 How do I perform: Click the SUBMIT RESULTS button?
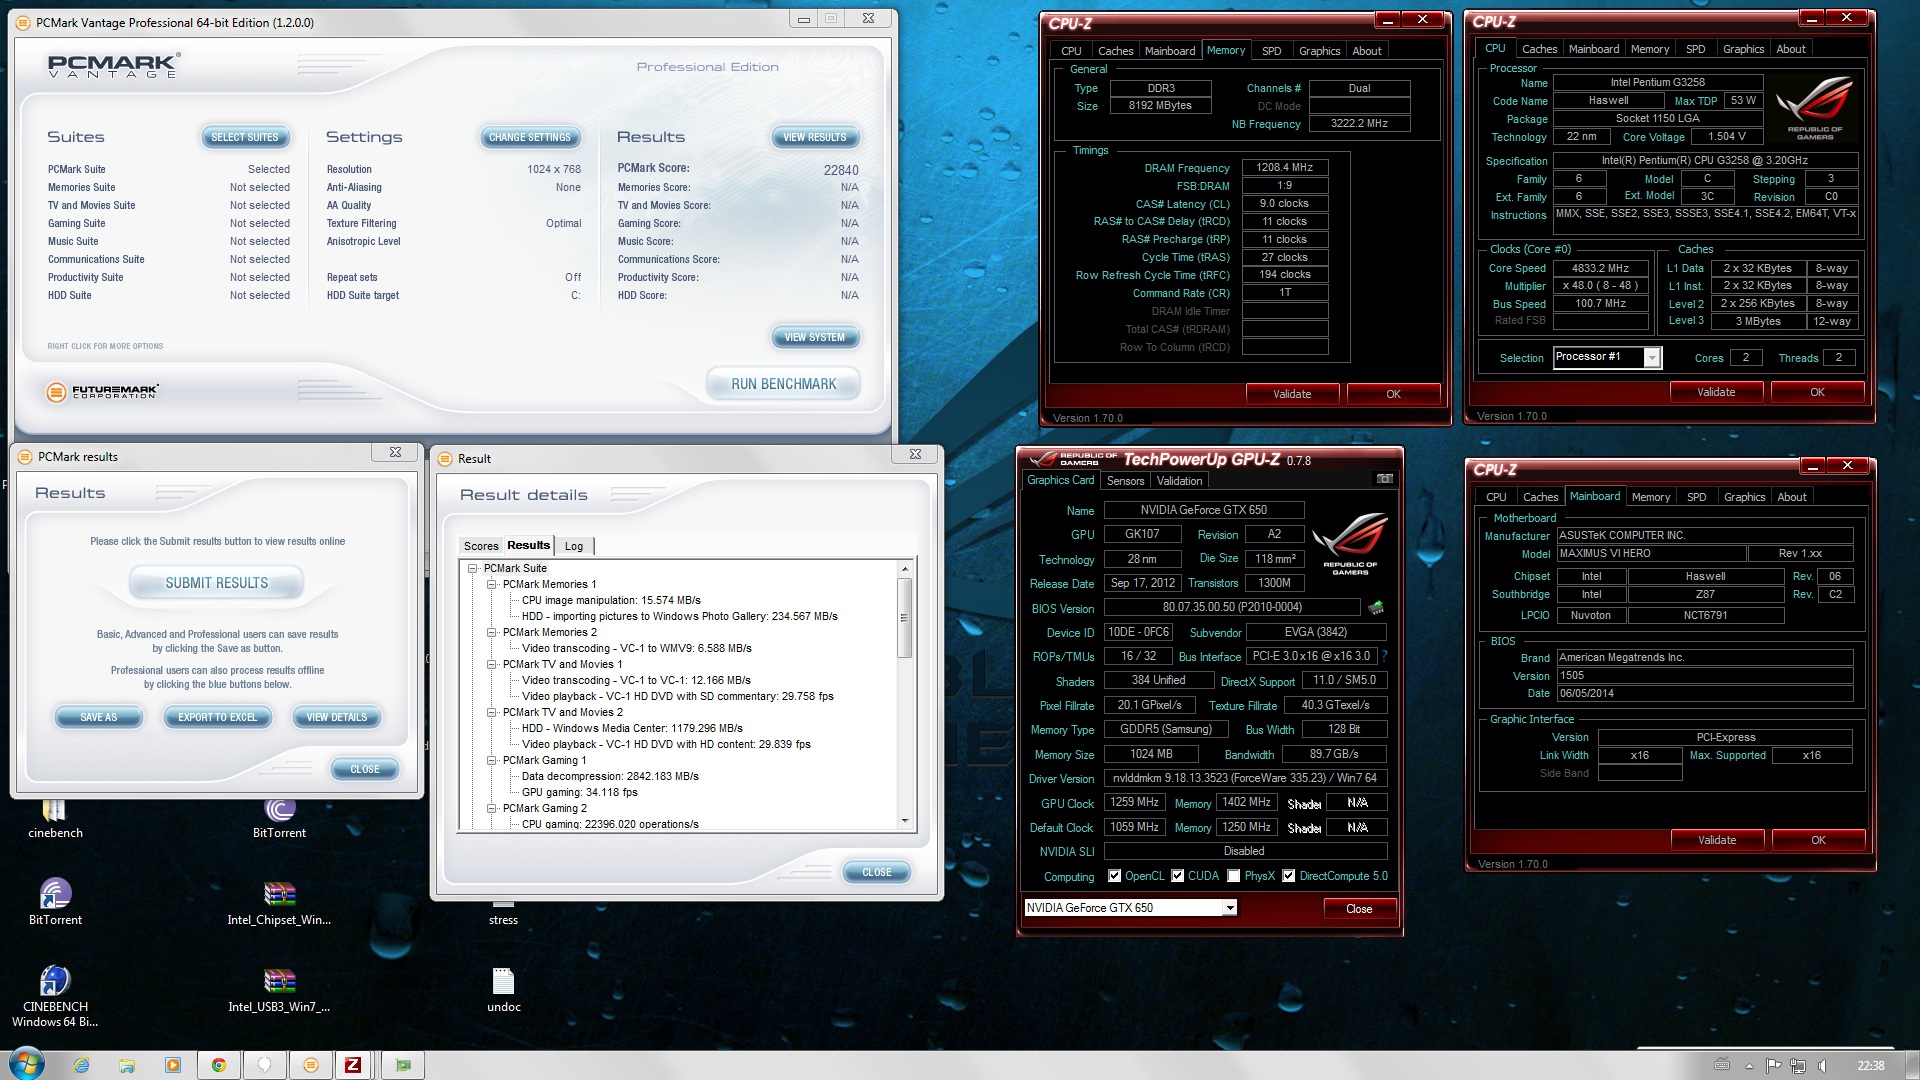click(216, 583)
